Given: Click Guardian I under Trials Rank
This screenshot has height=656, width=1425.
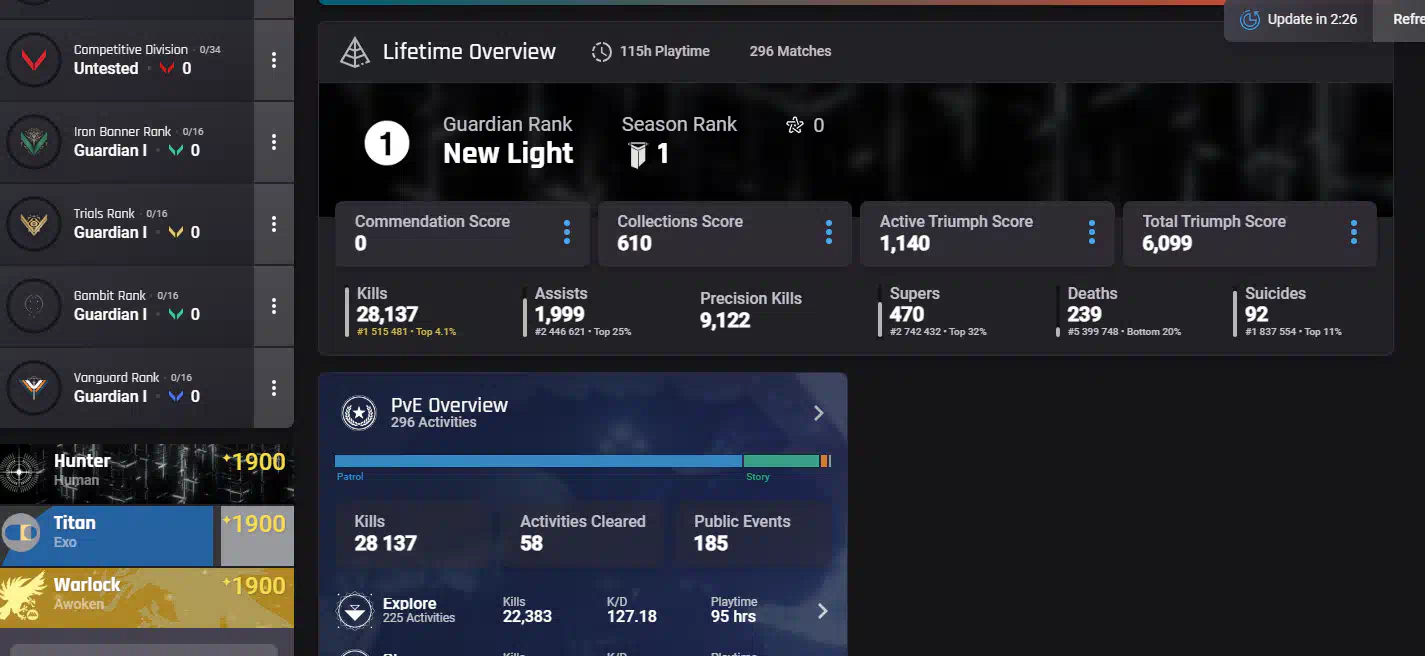Looking at the screenshot, I should 110,233.
